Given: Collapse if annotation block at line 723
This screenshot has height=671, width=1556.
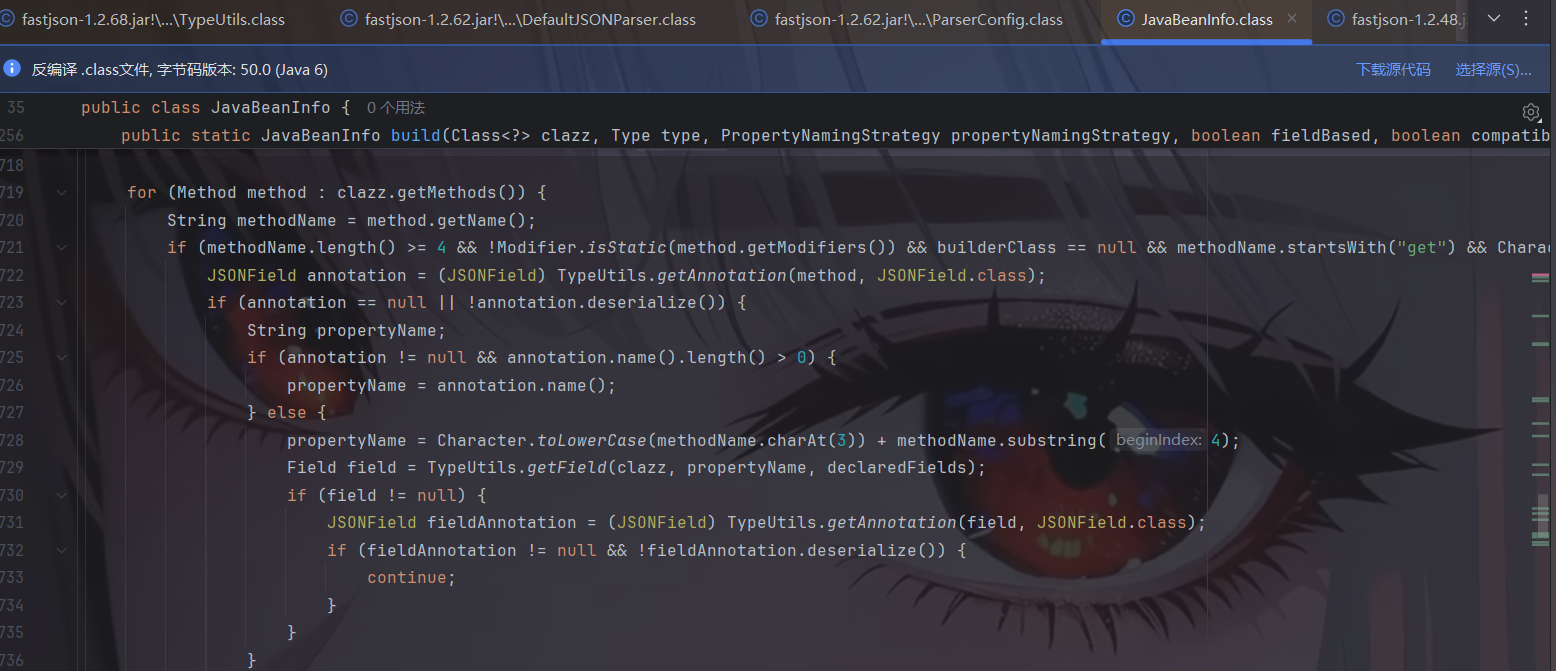Looking at the screenshot, I should tap(62, 302).
